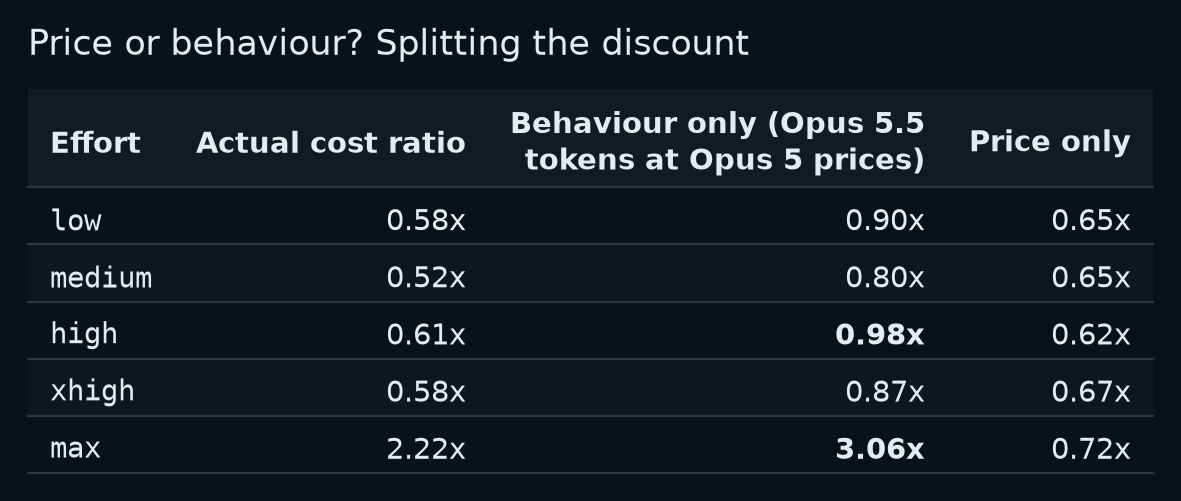Viewport: 1181px width, 501px height.
Task: Click the Price only column header
Action: click(x=1050, y=142)
